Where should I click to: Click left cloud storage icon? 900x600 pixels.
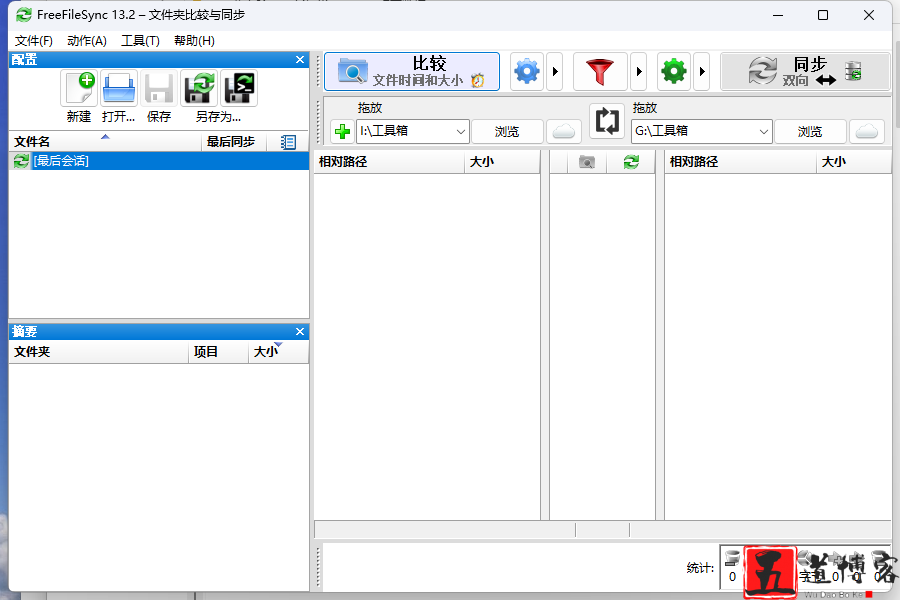[x=564, y=131]
